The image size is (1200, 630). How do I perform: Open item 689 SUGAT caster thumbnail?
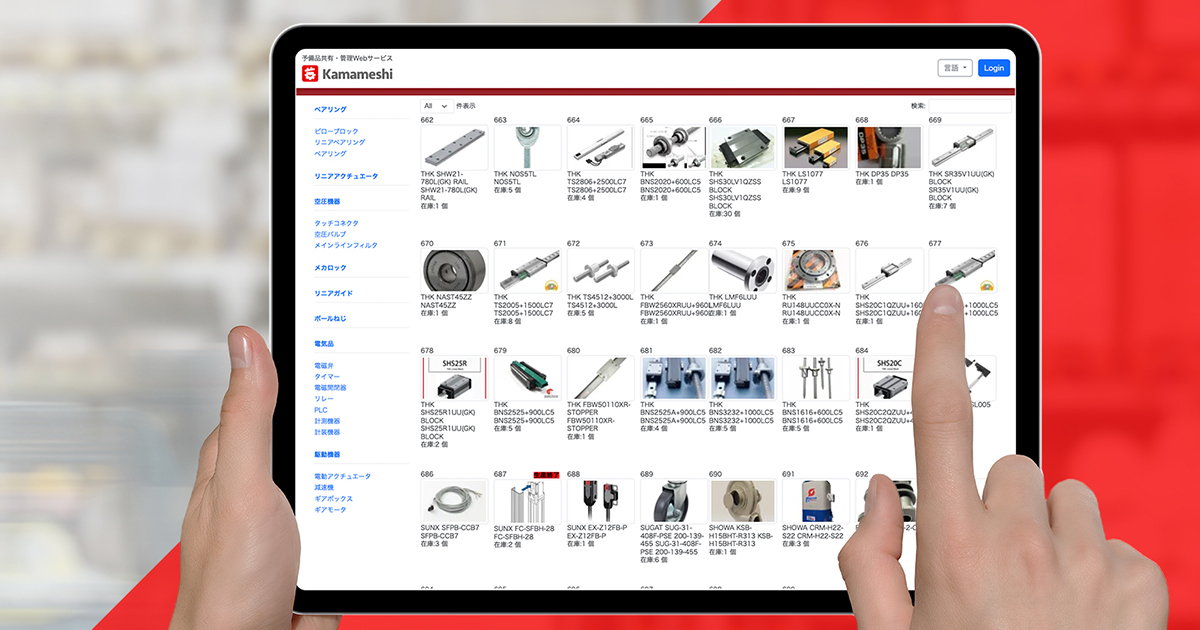pos(673,501)
